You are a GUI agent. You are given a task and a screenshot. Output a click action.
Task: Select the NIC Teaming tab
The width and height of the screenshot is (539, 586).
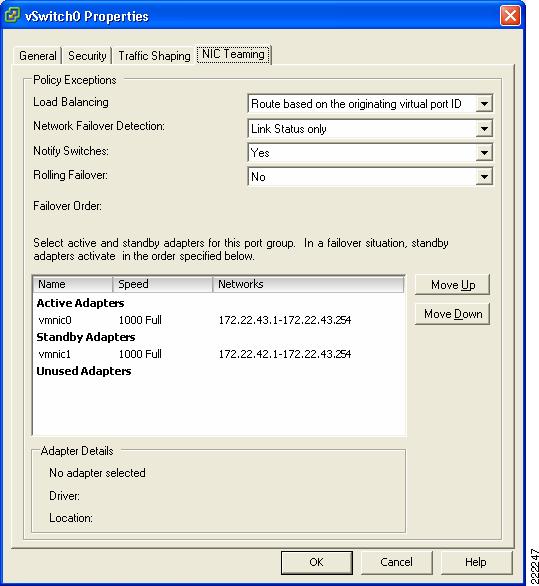pos(233,54)
